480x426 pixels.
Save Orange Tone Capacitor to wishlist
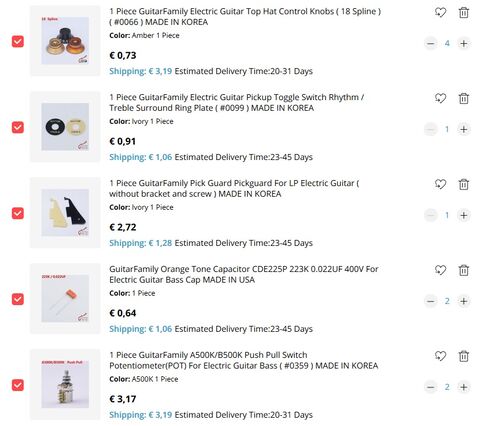coord(440,270)
